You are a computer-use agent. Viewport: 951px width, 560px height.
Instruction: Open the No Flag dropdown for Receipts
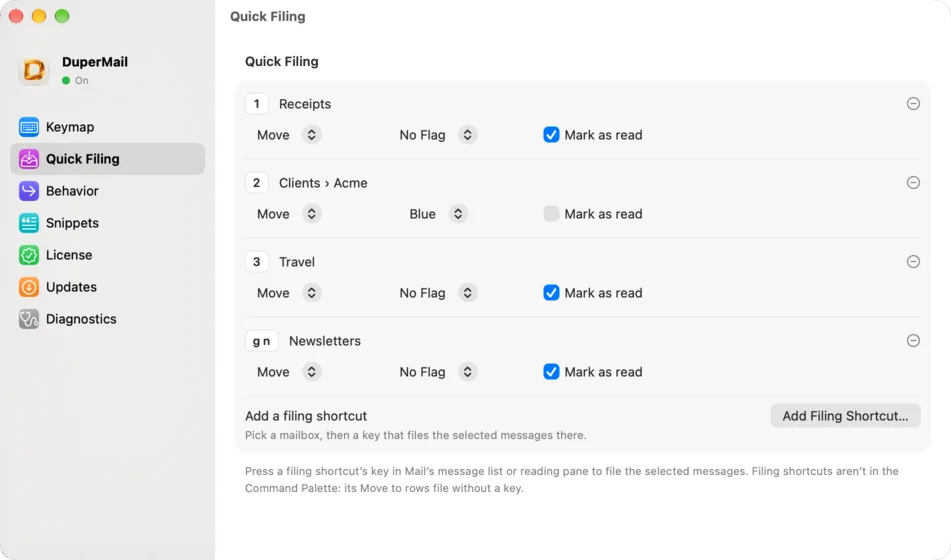click(437, 135)
